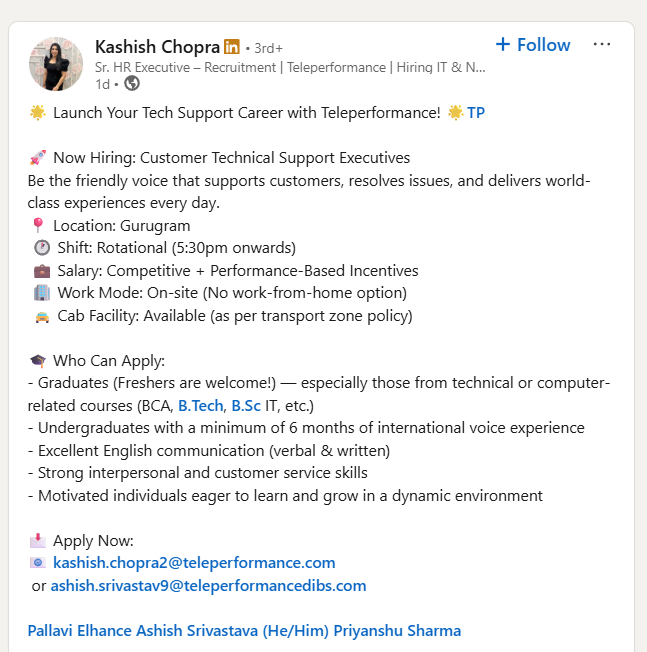Open Kashish Chopra's profile picture

click(x=56, y=63)
